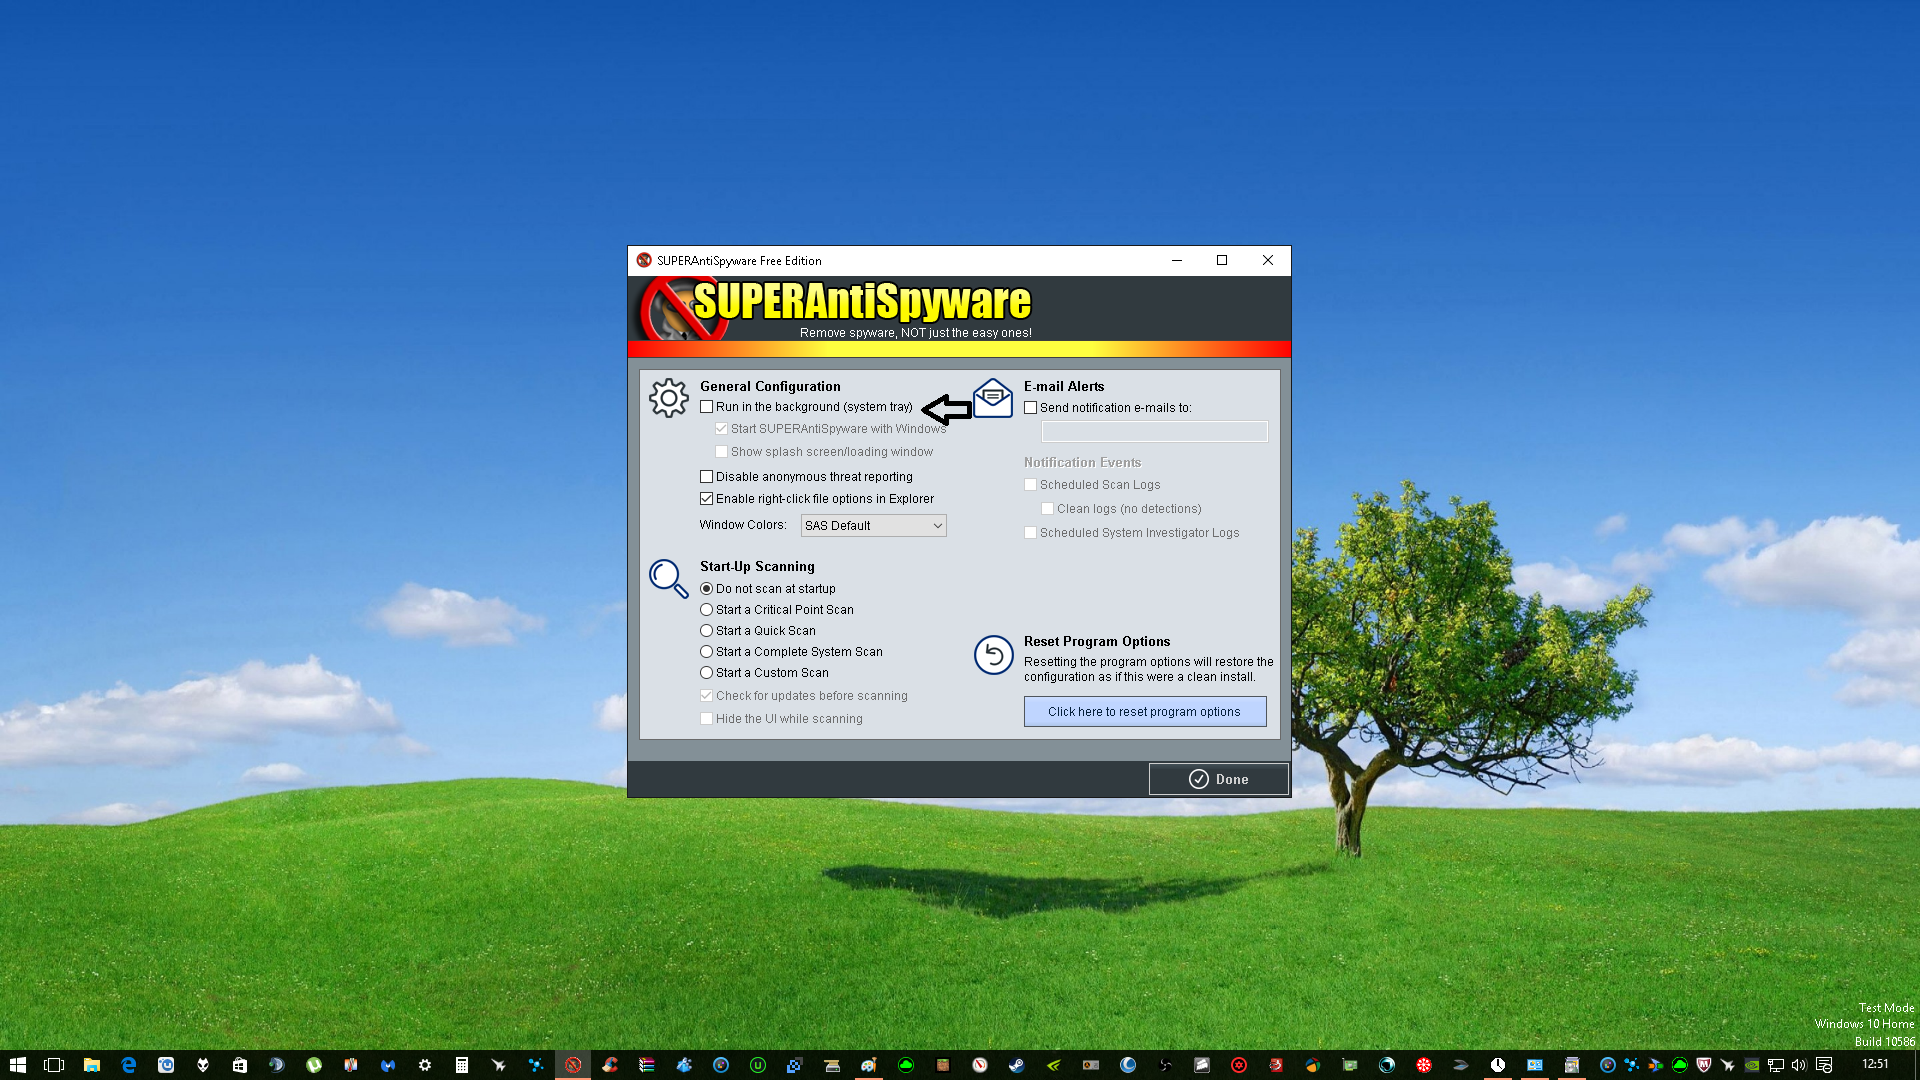Click here to reset program options
Viewport: 1920px width, 1080px height.
pos(1144,712)
